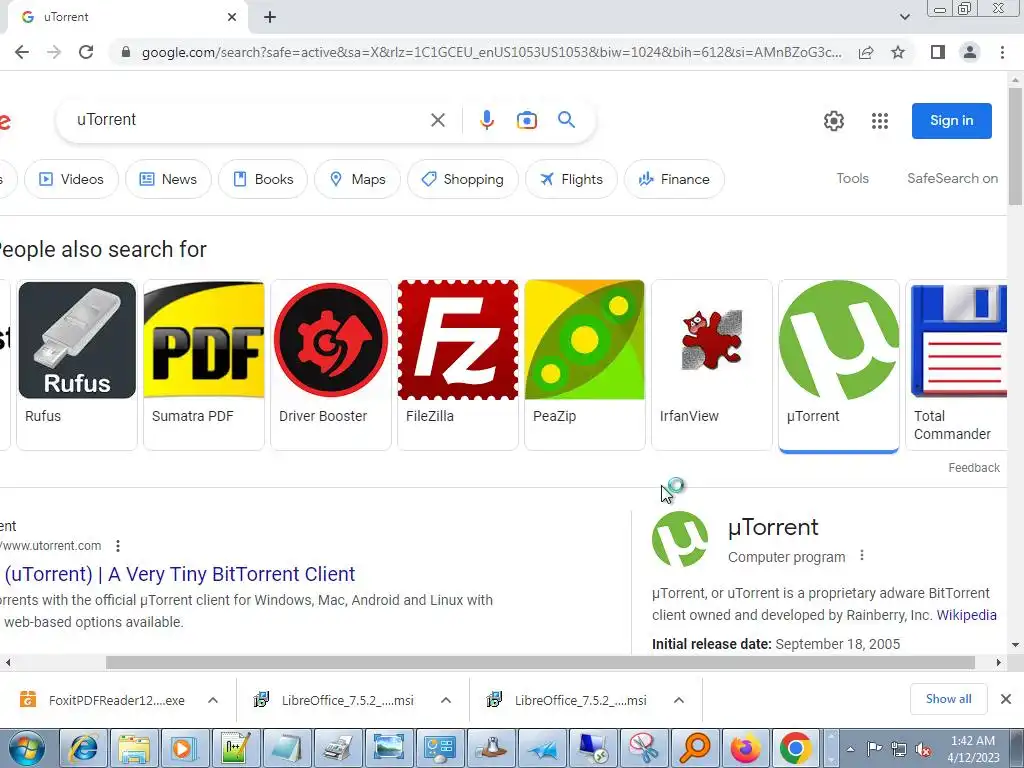Open the Windows Start menu
The height and width of the screenshot is (768, 1024).
[27, 748]
